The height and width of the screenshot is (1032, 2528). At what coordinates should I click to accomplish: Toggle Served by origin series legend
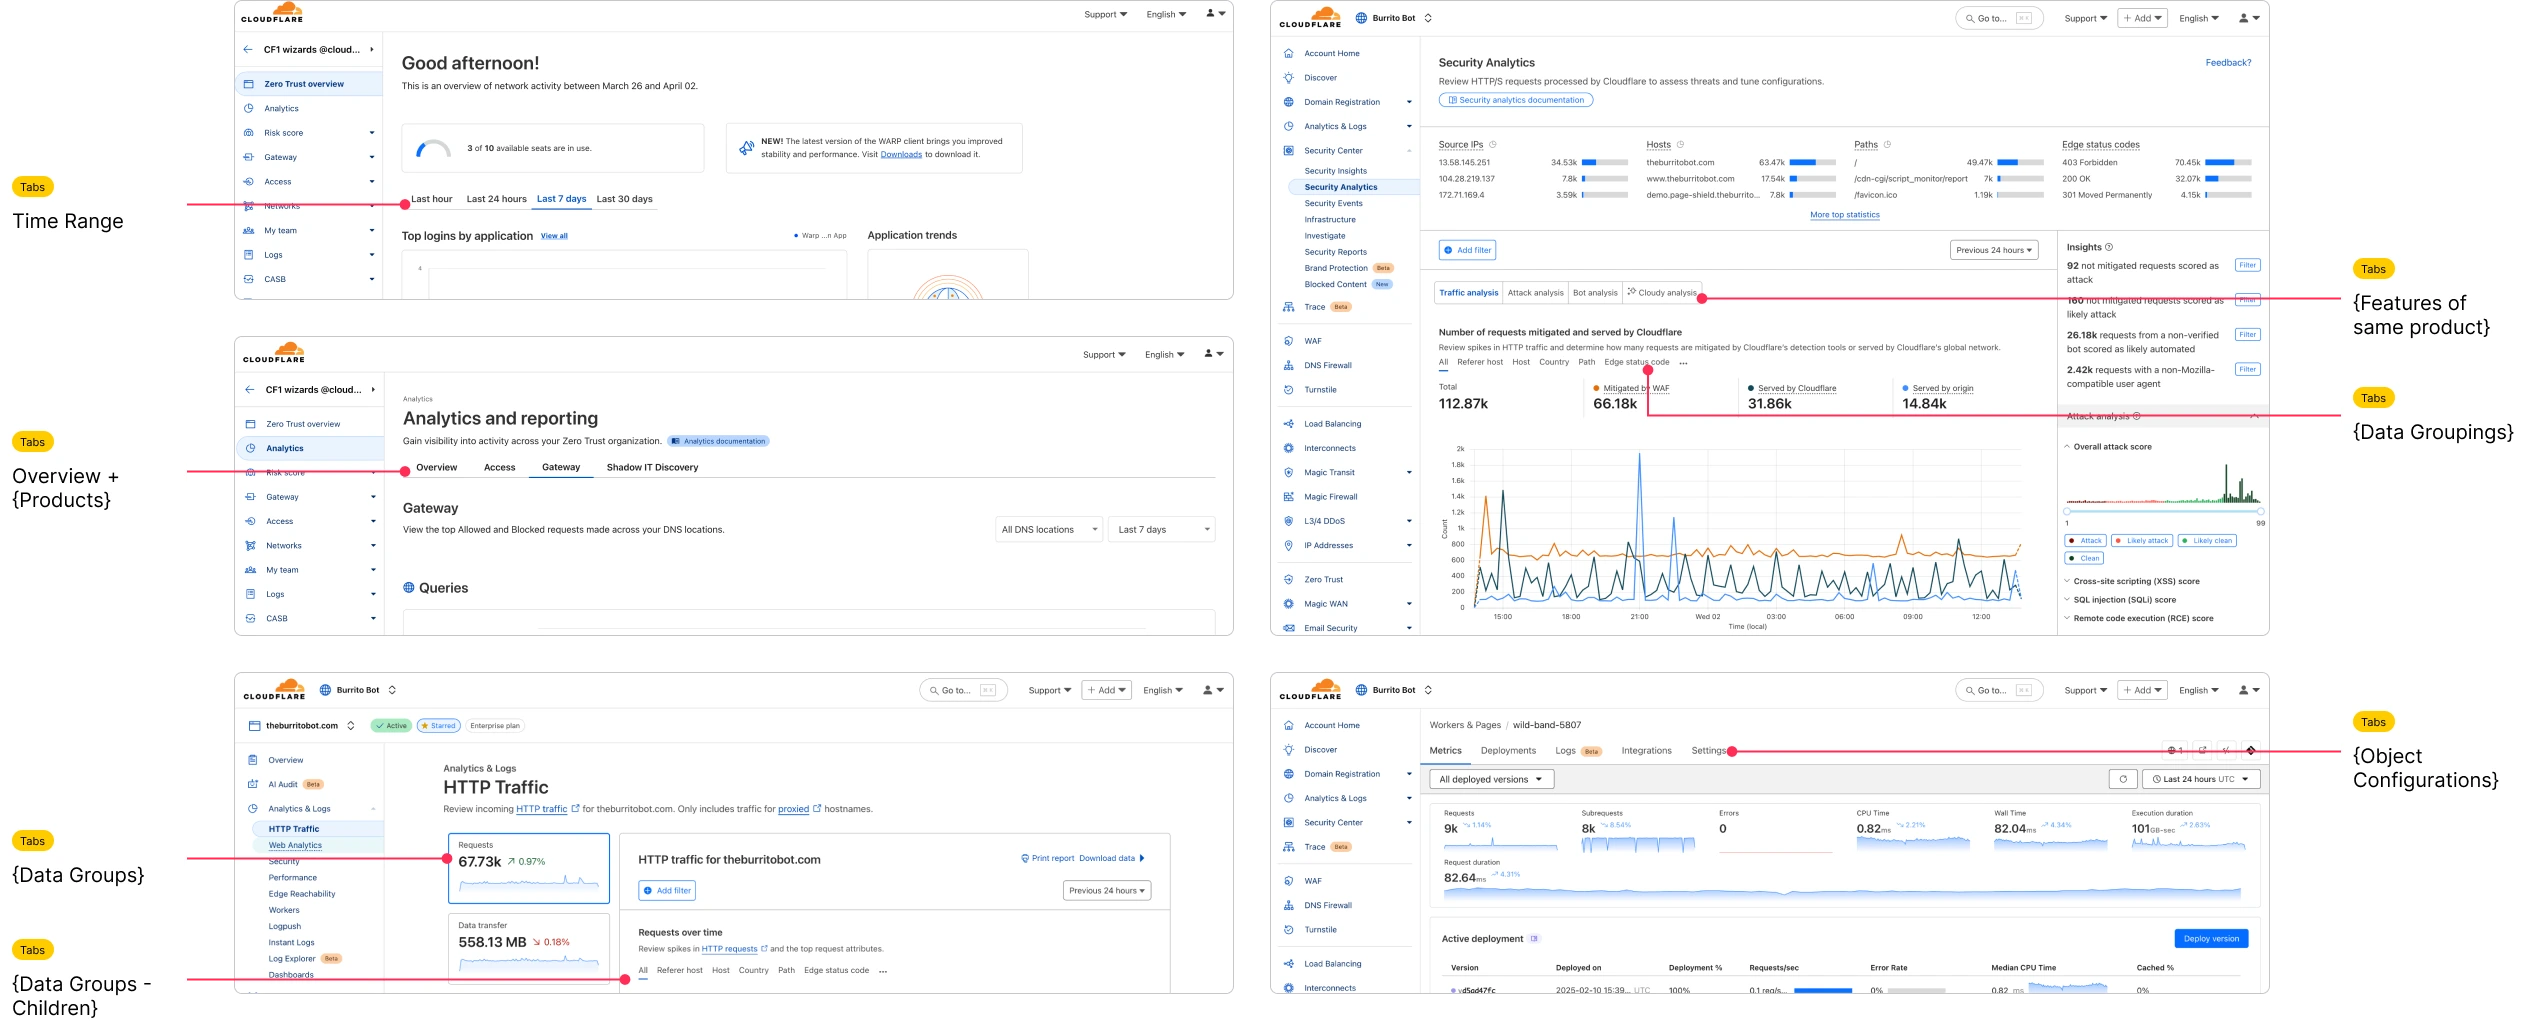(1938, 388)
